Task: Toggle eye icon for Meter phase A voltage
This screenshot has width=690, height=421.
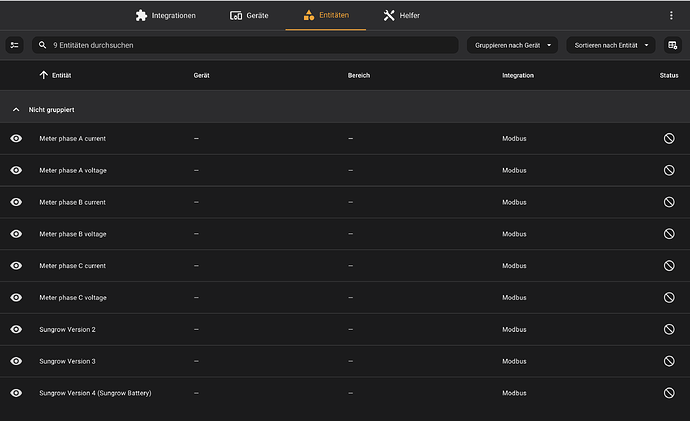Action: pos(16,170)
